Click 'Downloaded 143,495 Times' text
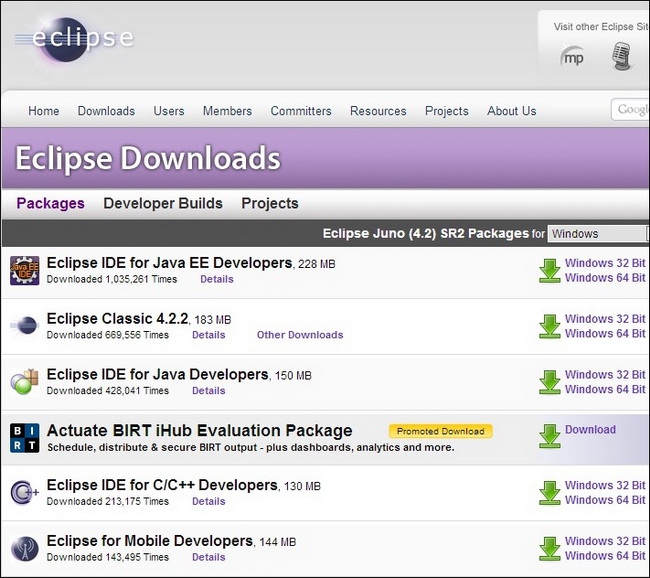 tap(108, 557)
